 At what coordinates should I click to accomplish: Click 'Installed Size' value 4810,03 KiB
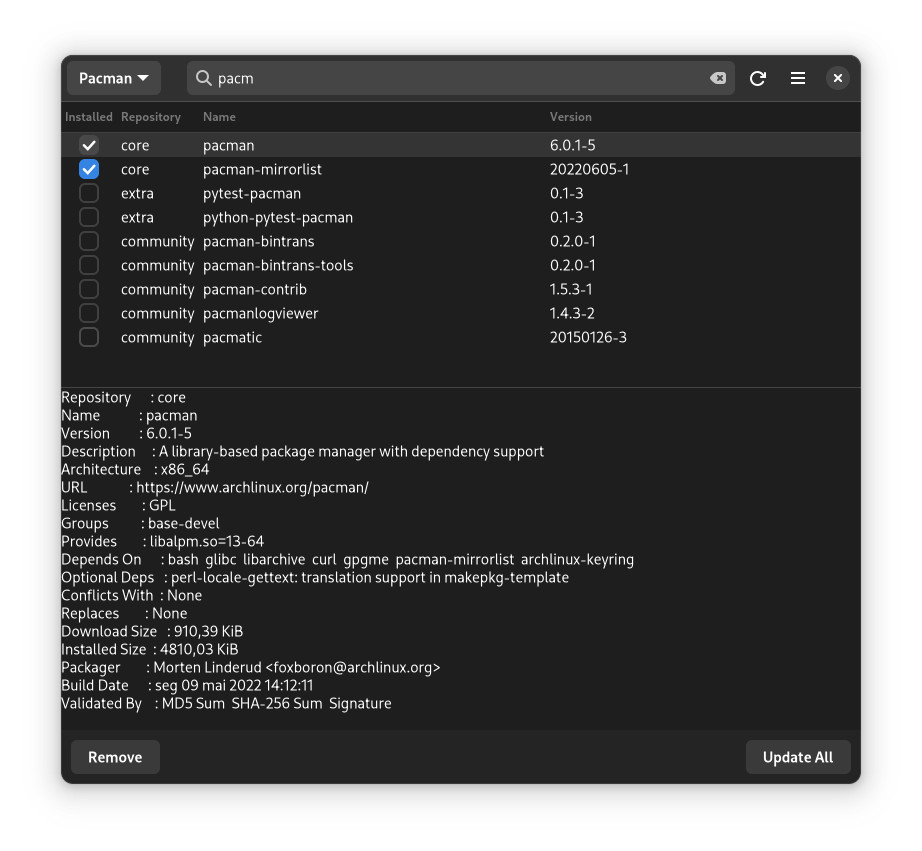point(199,649)
